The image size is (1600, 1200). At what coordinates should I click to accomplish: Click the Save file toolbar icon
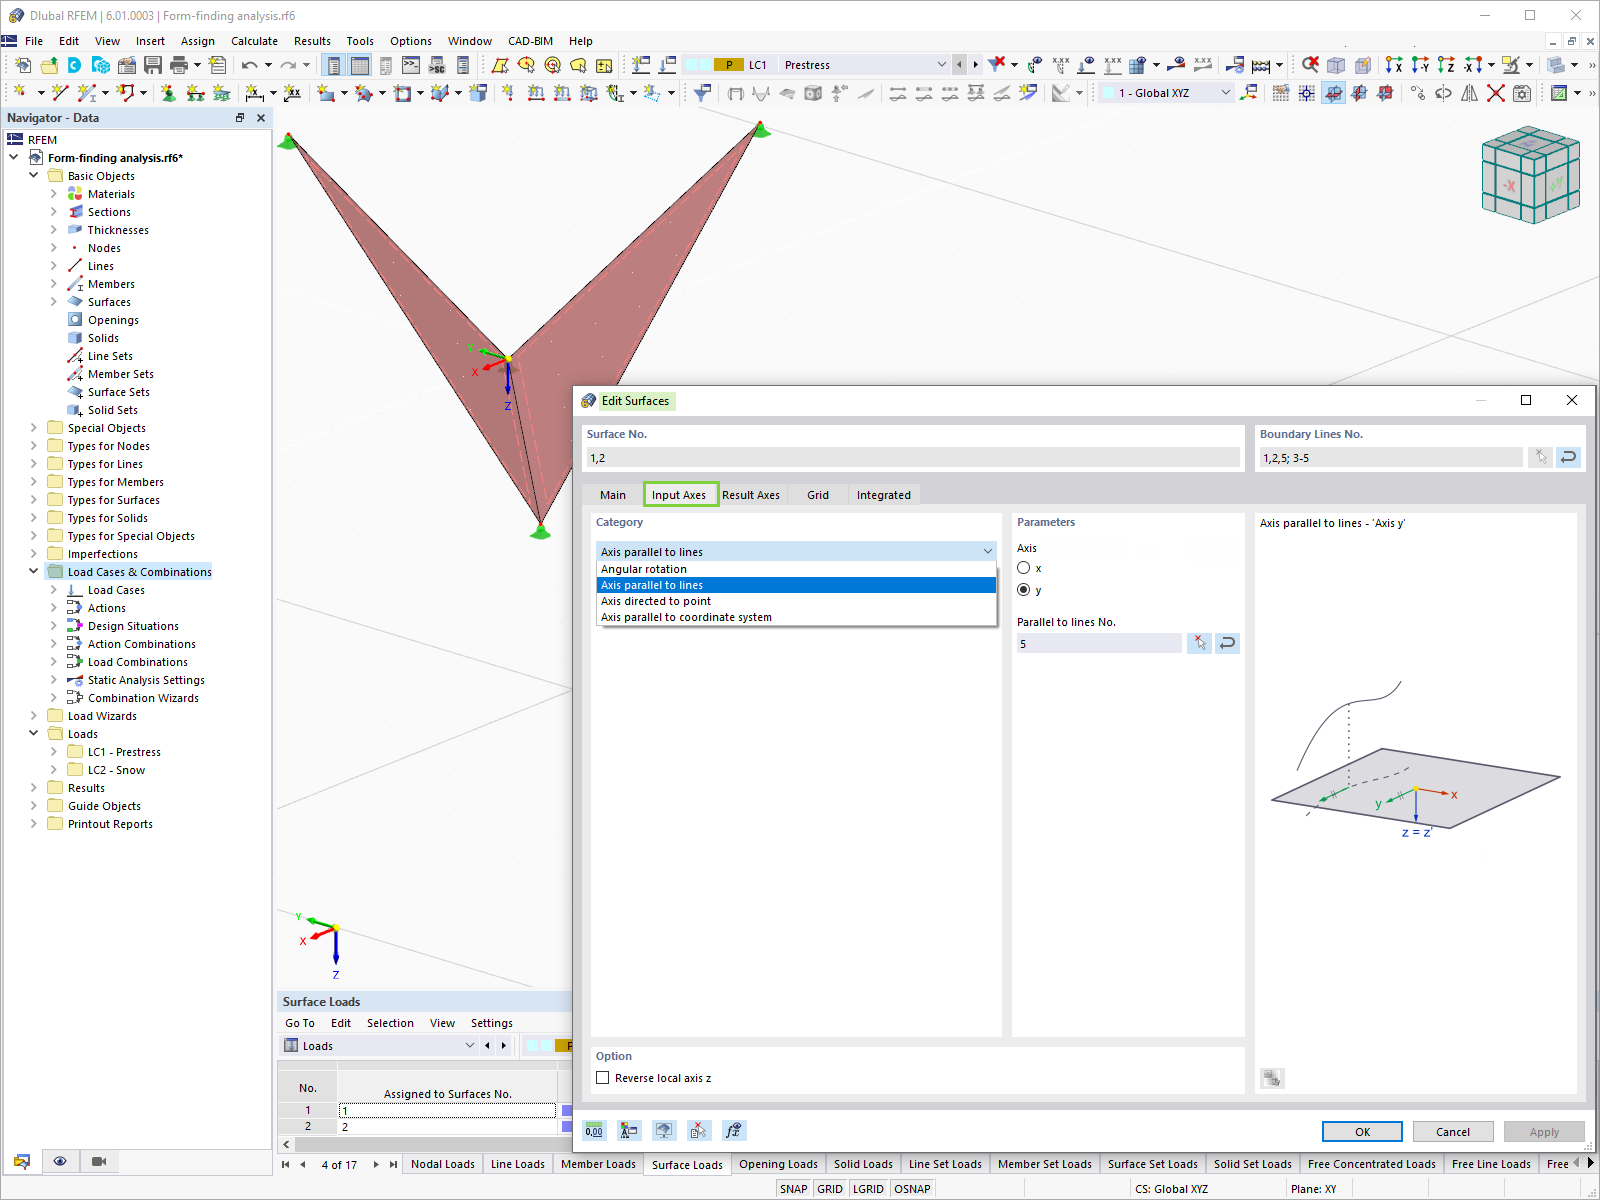tap(153, 65)
